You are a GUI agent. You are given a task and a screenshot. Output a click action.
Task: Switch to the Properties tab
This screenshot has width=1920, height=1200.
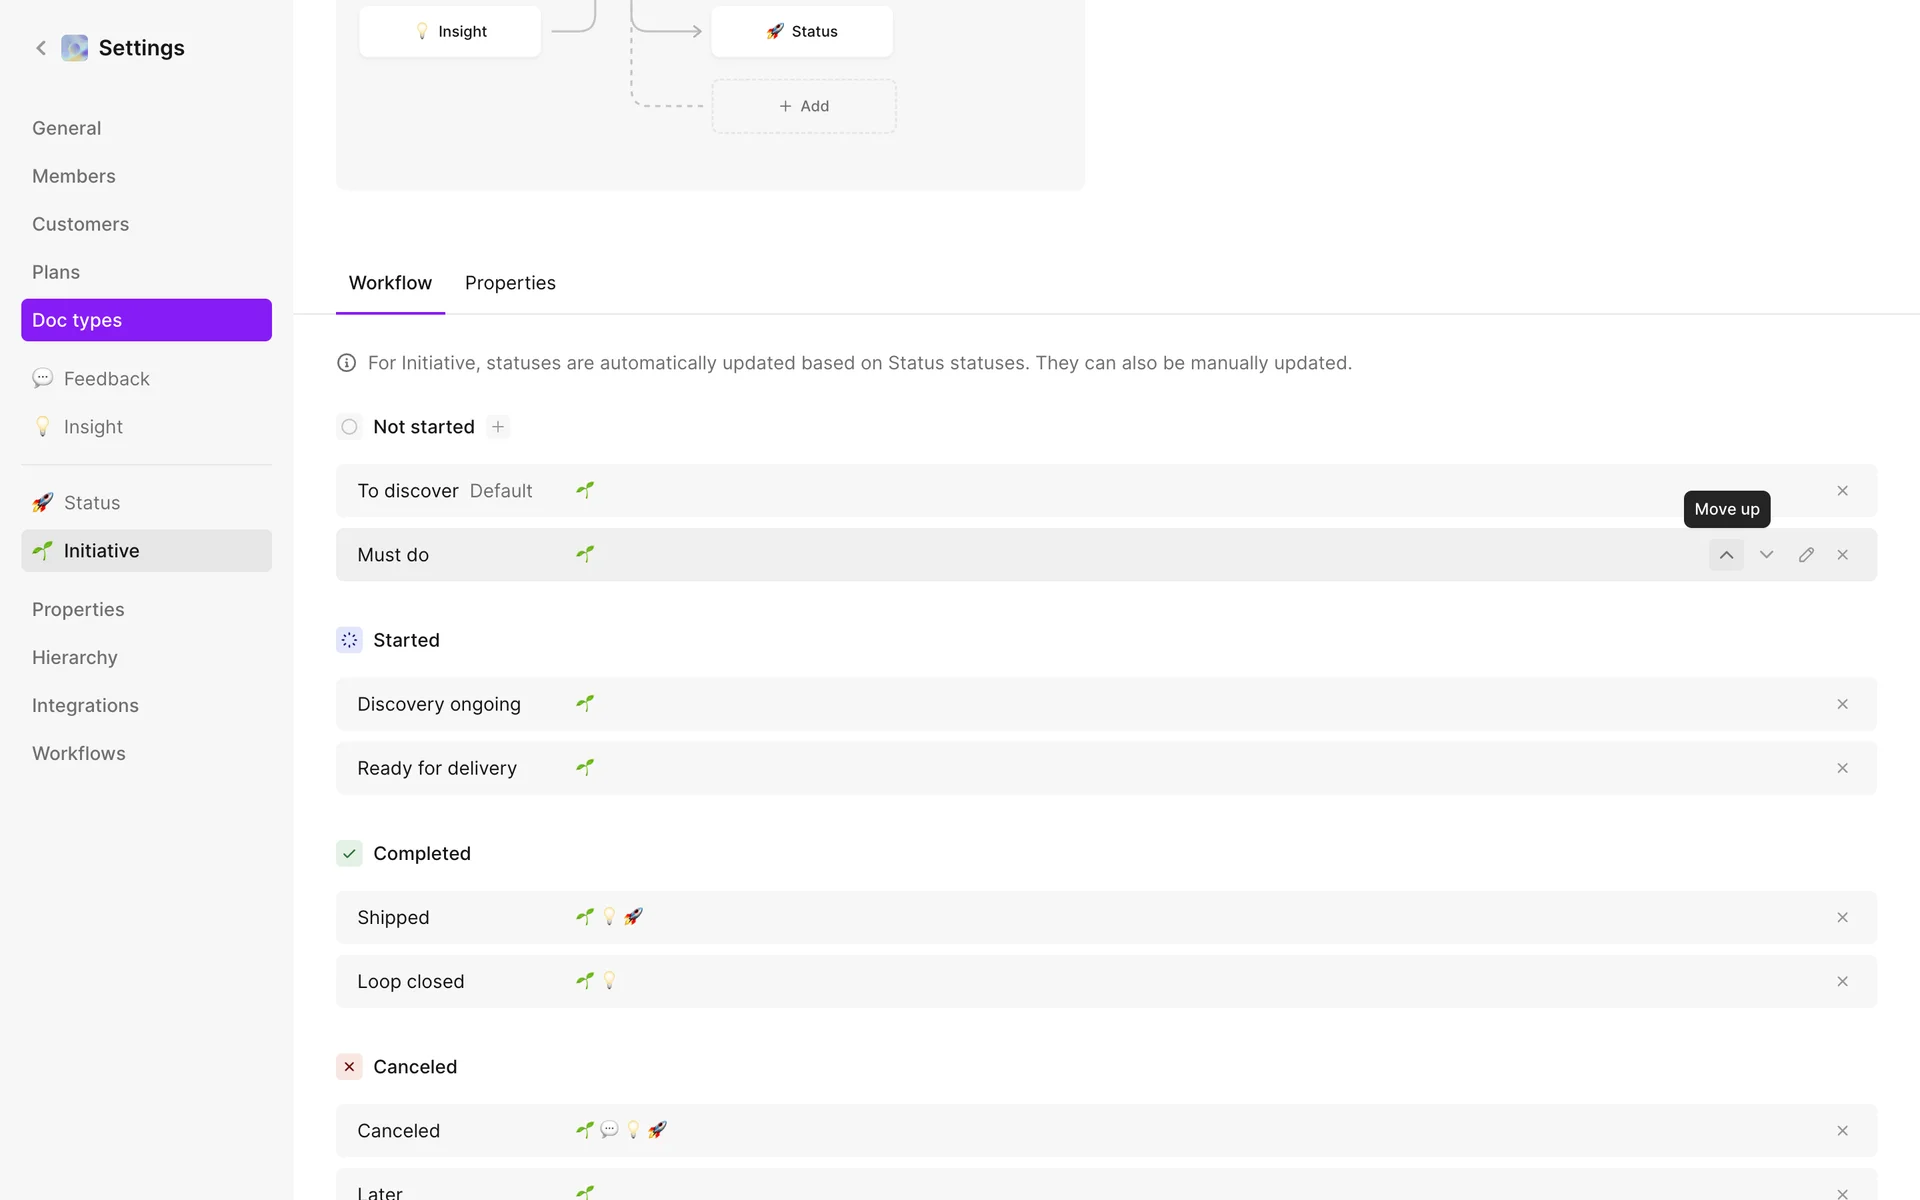coord(510,283)
